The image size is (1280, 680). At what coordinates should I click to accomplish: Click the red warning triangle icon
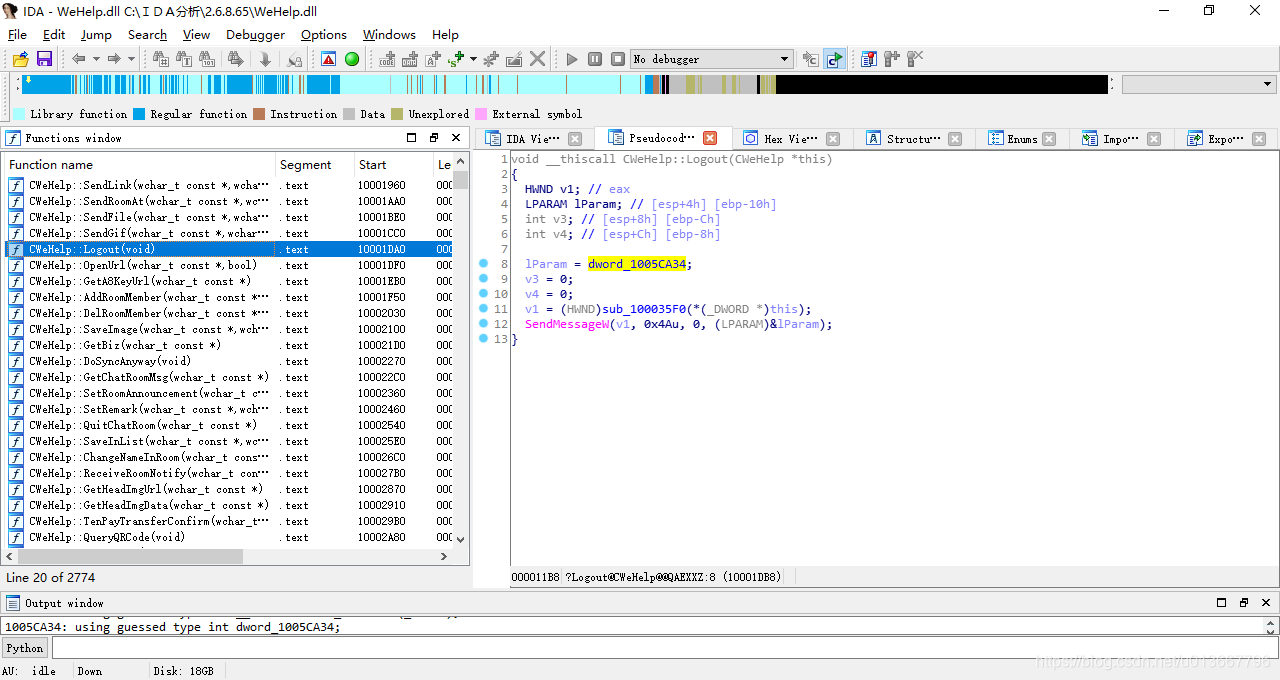point(328,59)
